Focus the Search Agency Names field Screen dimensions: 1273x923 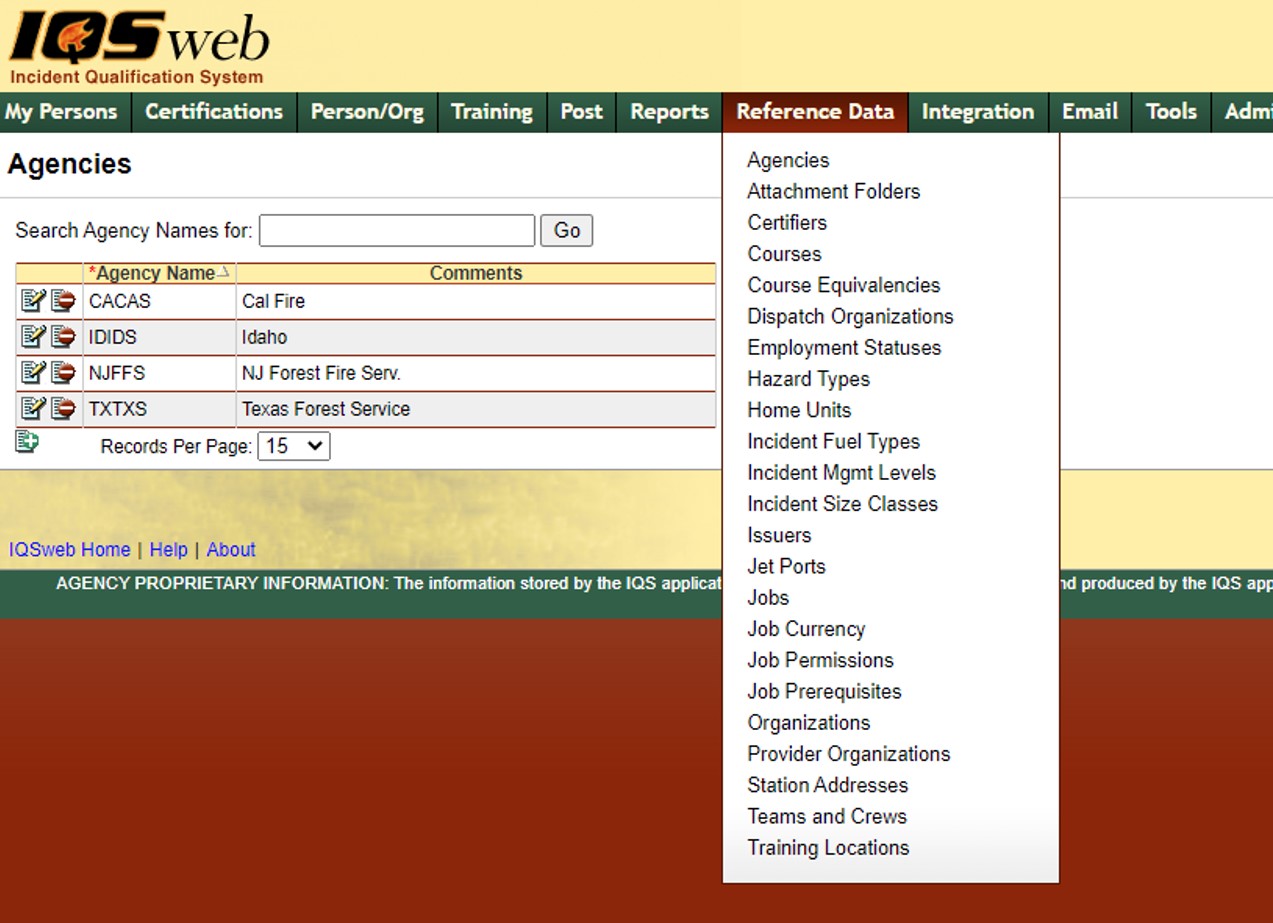tap(397, 231)
